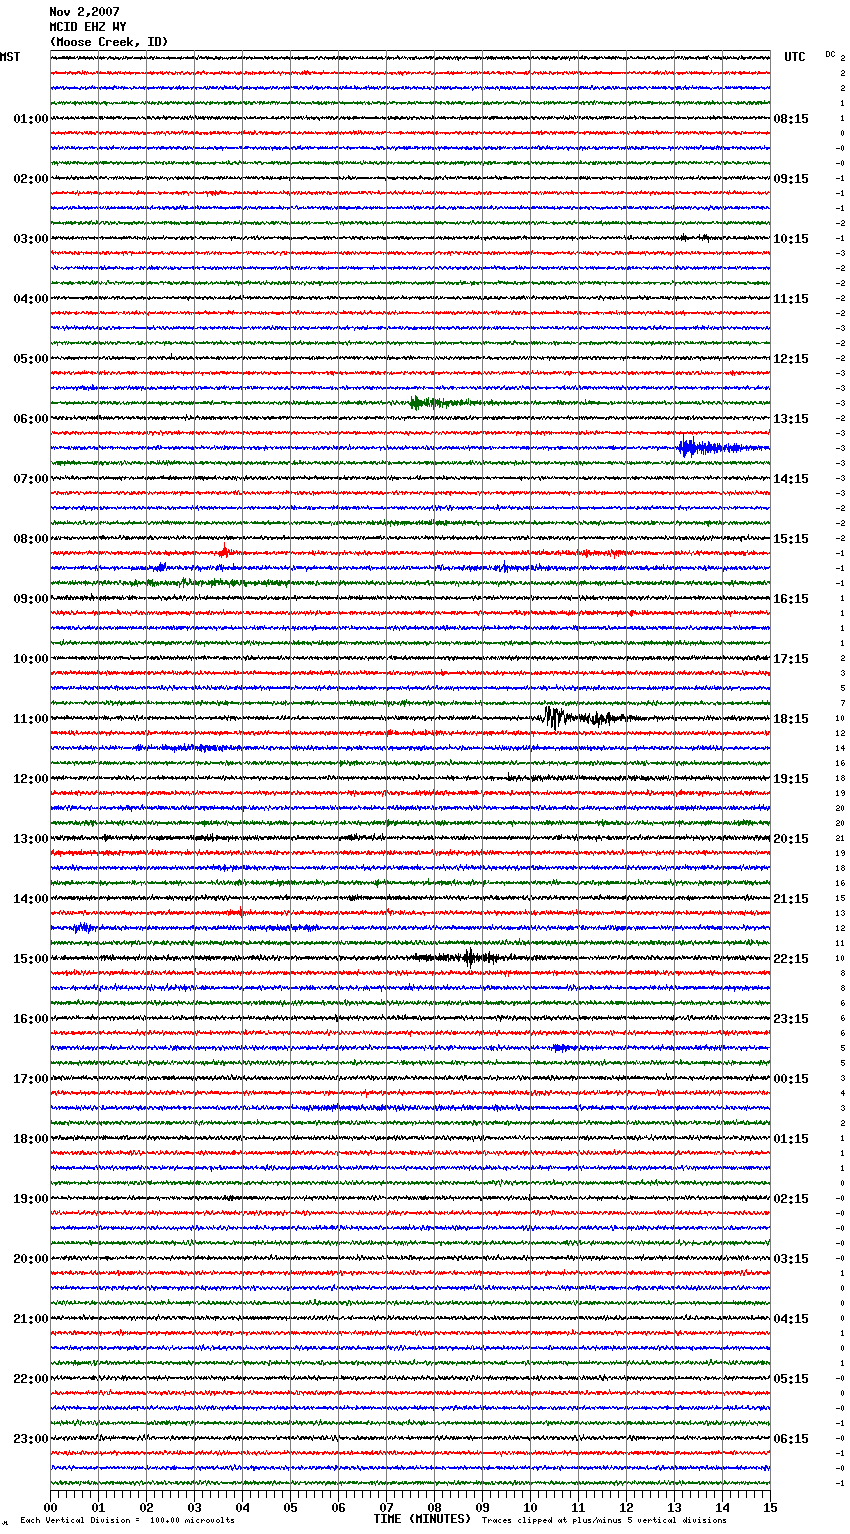
Task: Click the 06:15 UTC time label
Action: (791, 1439)
